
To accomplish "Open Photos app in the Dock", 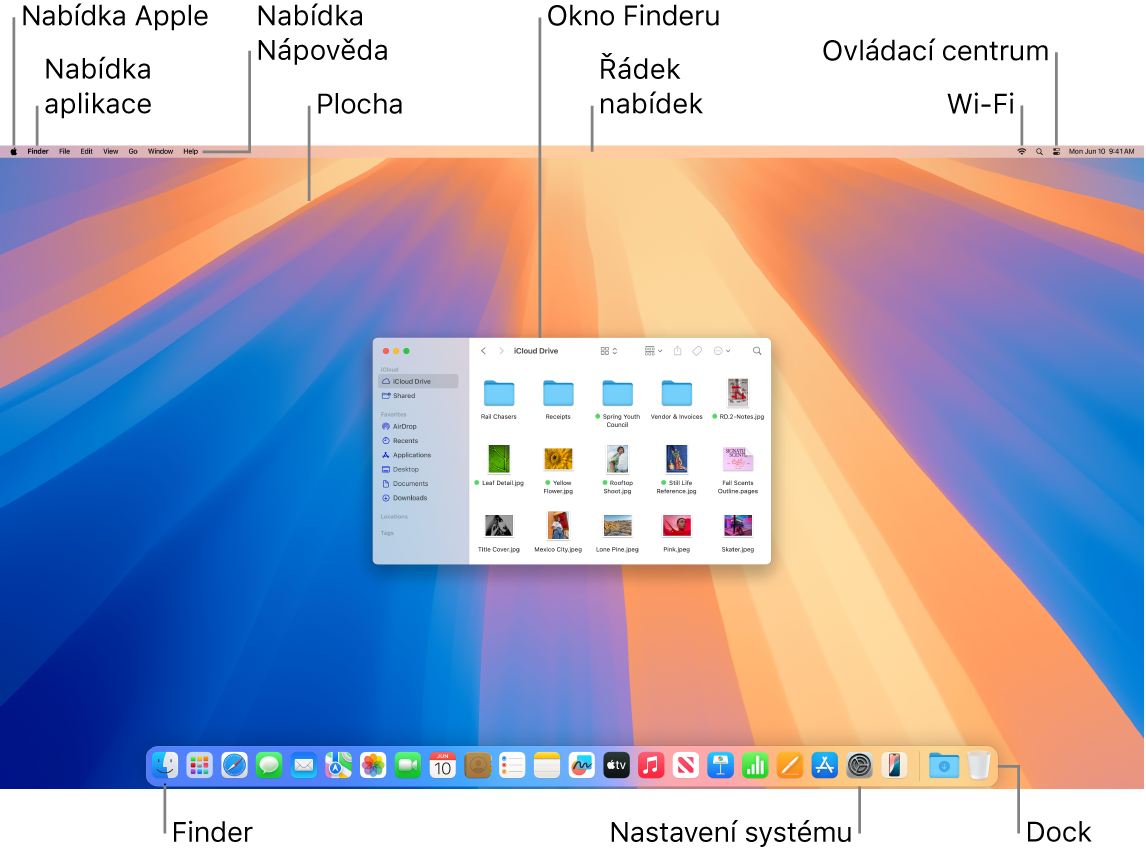I will tap(373, 766).
